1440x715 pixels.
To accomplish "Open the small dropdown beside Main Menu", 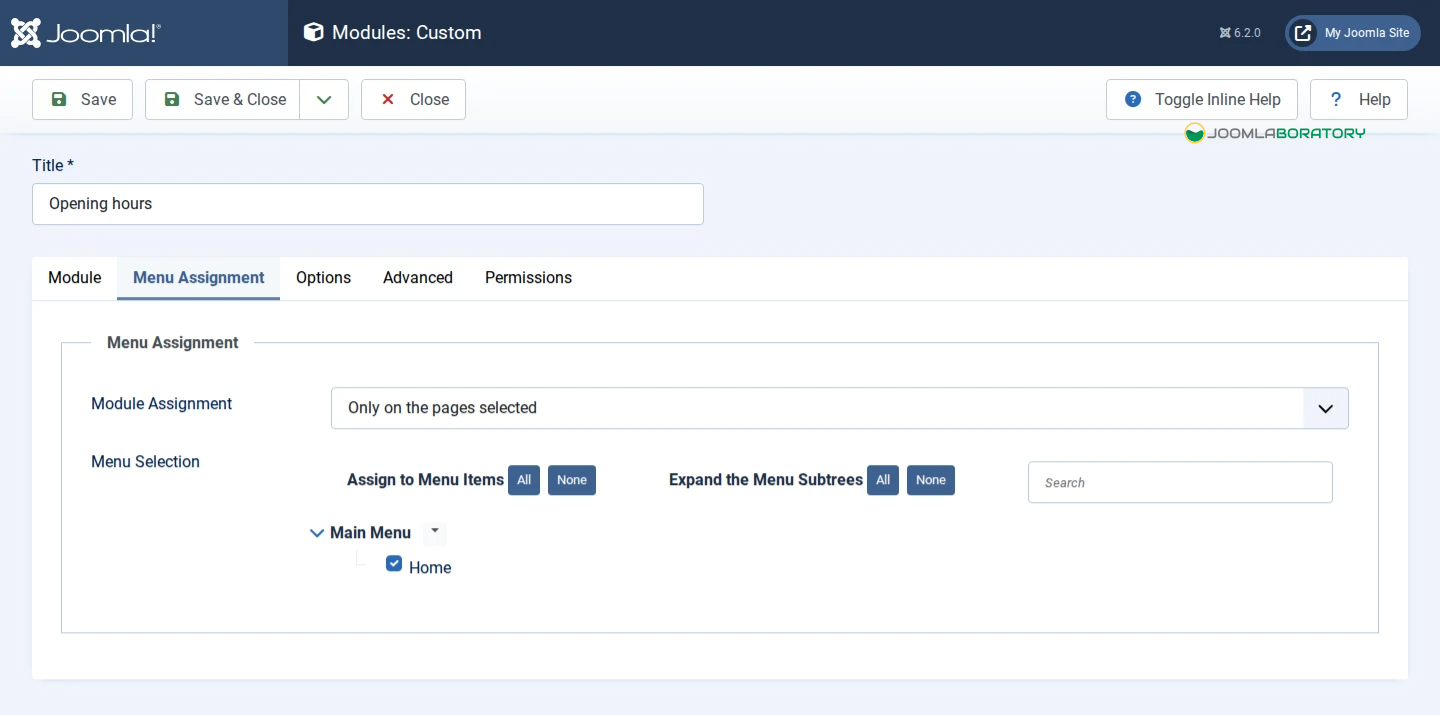I will [434, 532].
